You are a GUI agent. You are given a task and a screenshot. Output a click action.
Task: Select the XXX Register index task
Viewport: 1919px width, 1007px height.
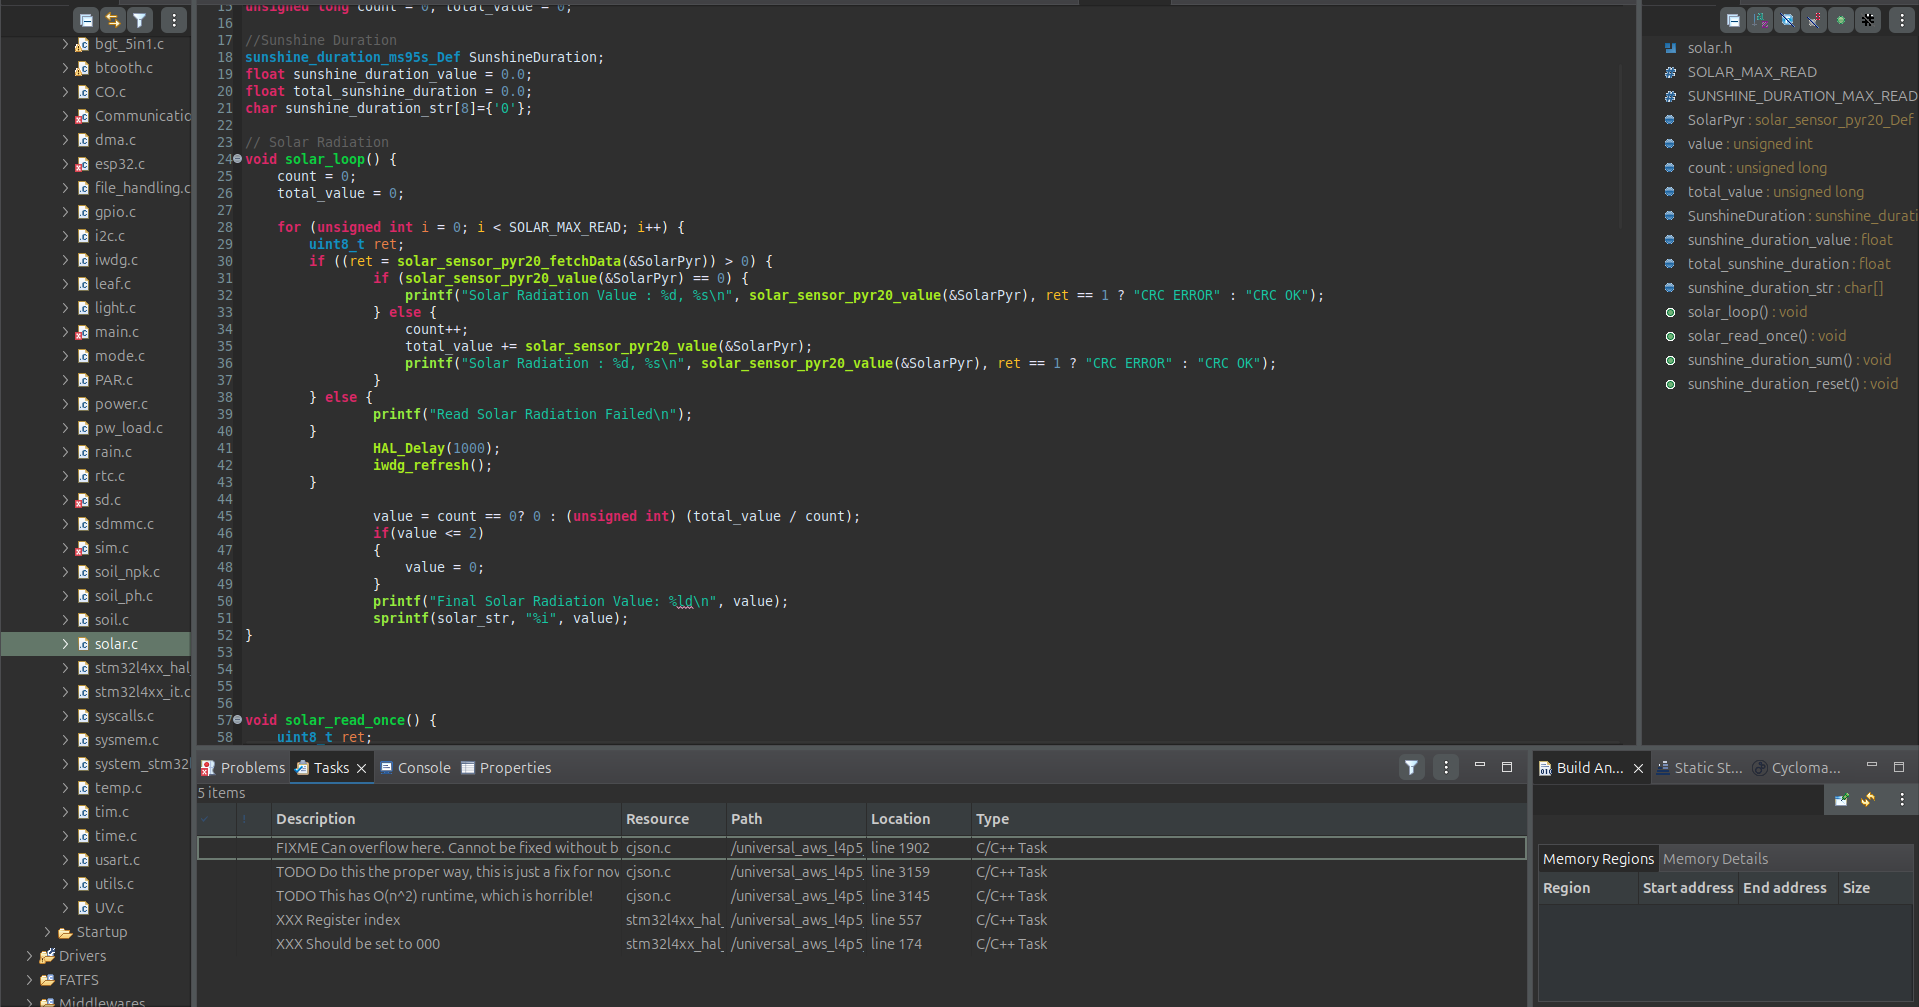click(x=861, y=920)
